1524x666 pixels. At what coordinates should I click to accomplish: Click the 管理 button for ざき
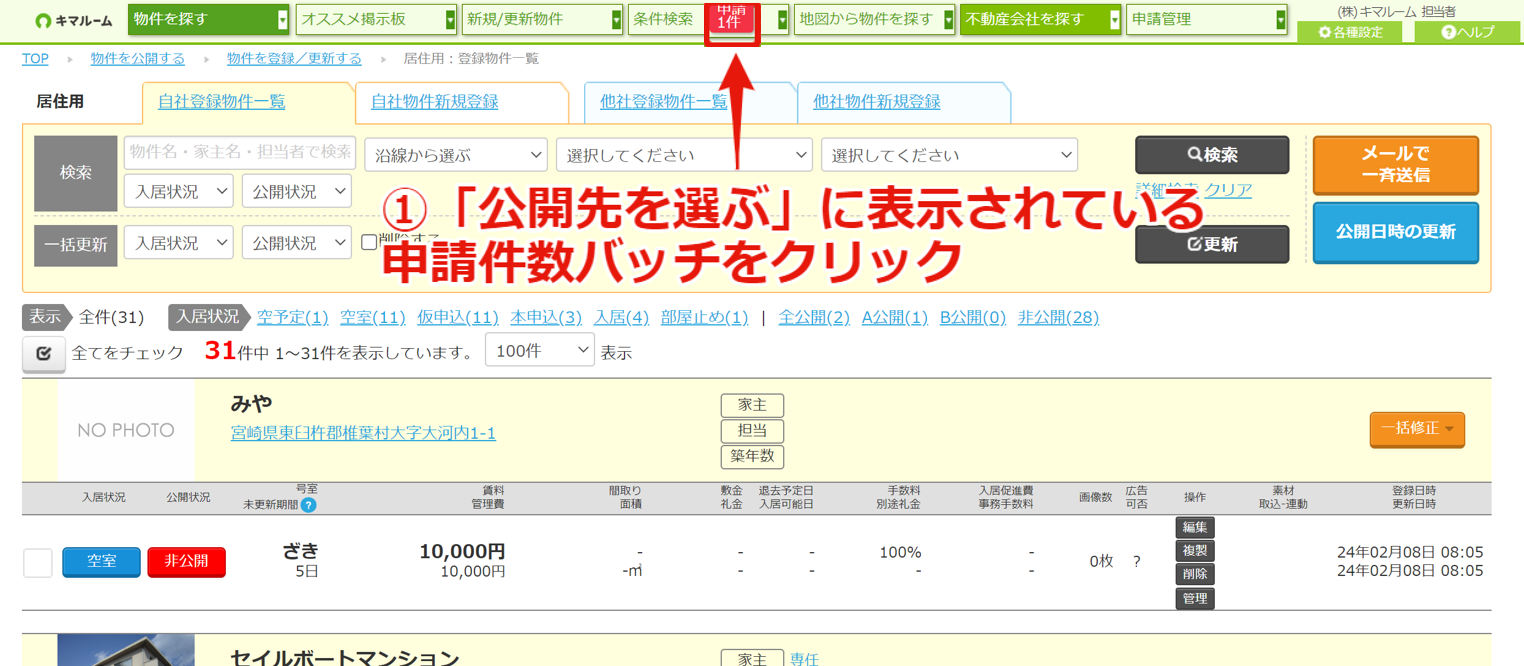point(1195,599)
